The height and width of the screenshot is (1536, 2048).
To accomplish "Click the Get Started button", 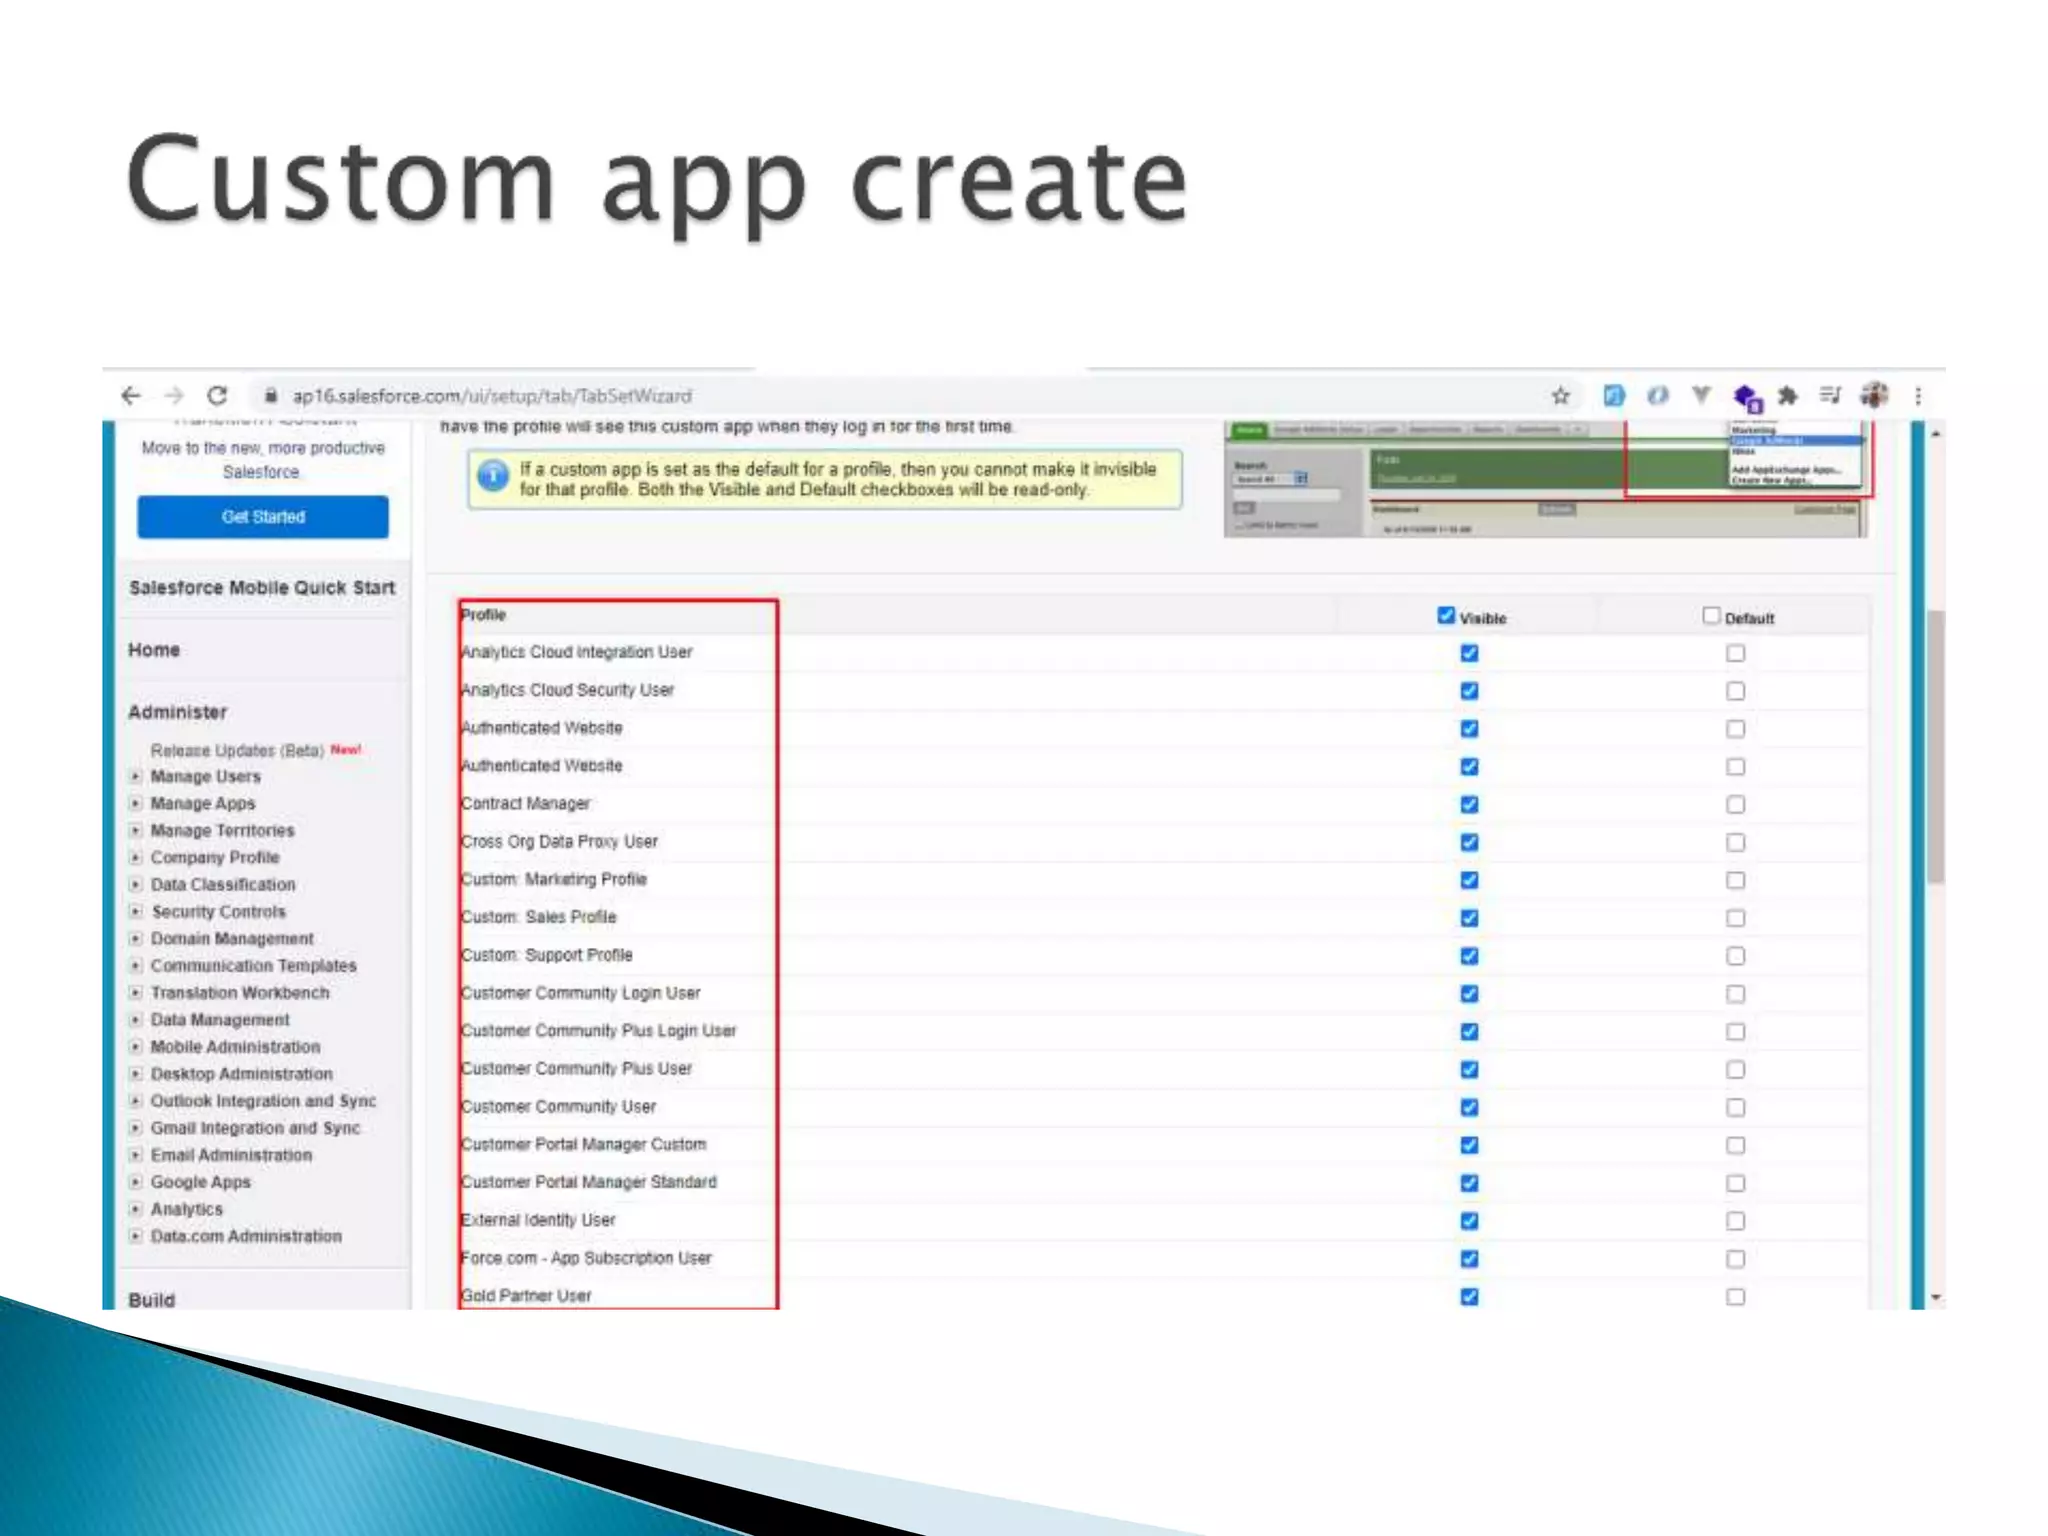I will (x=263, y=517).
